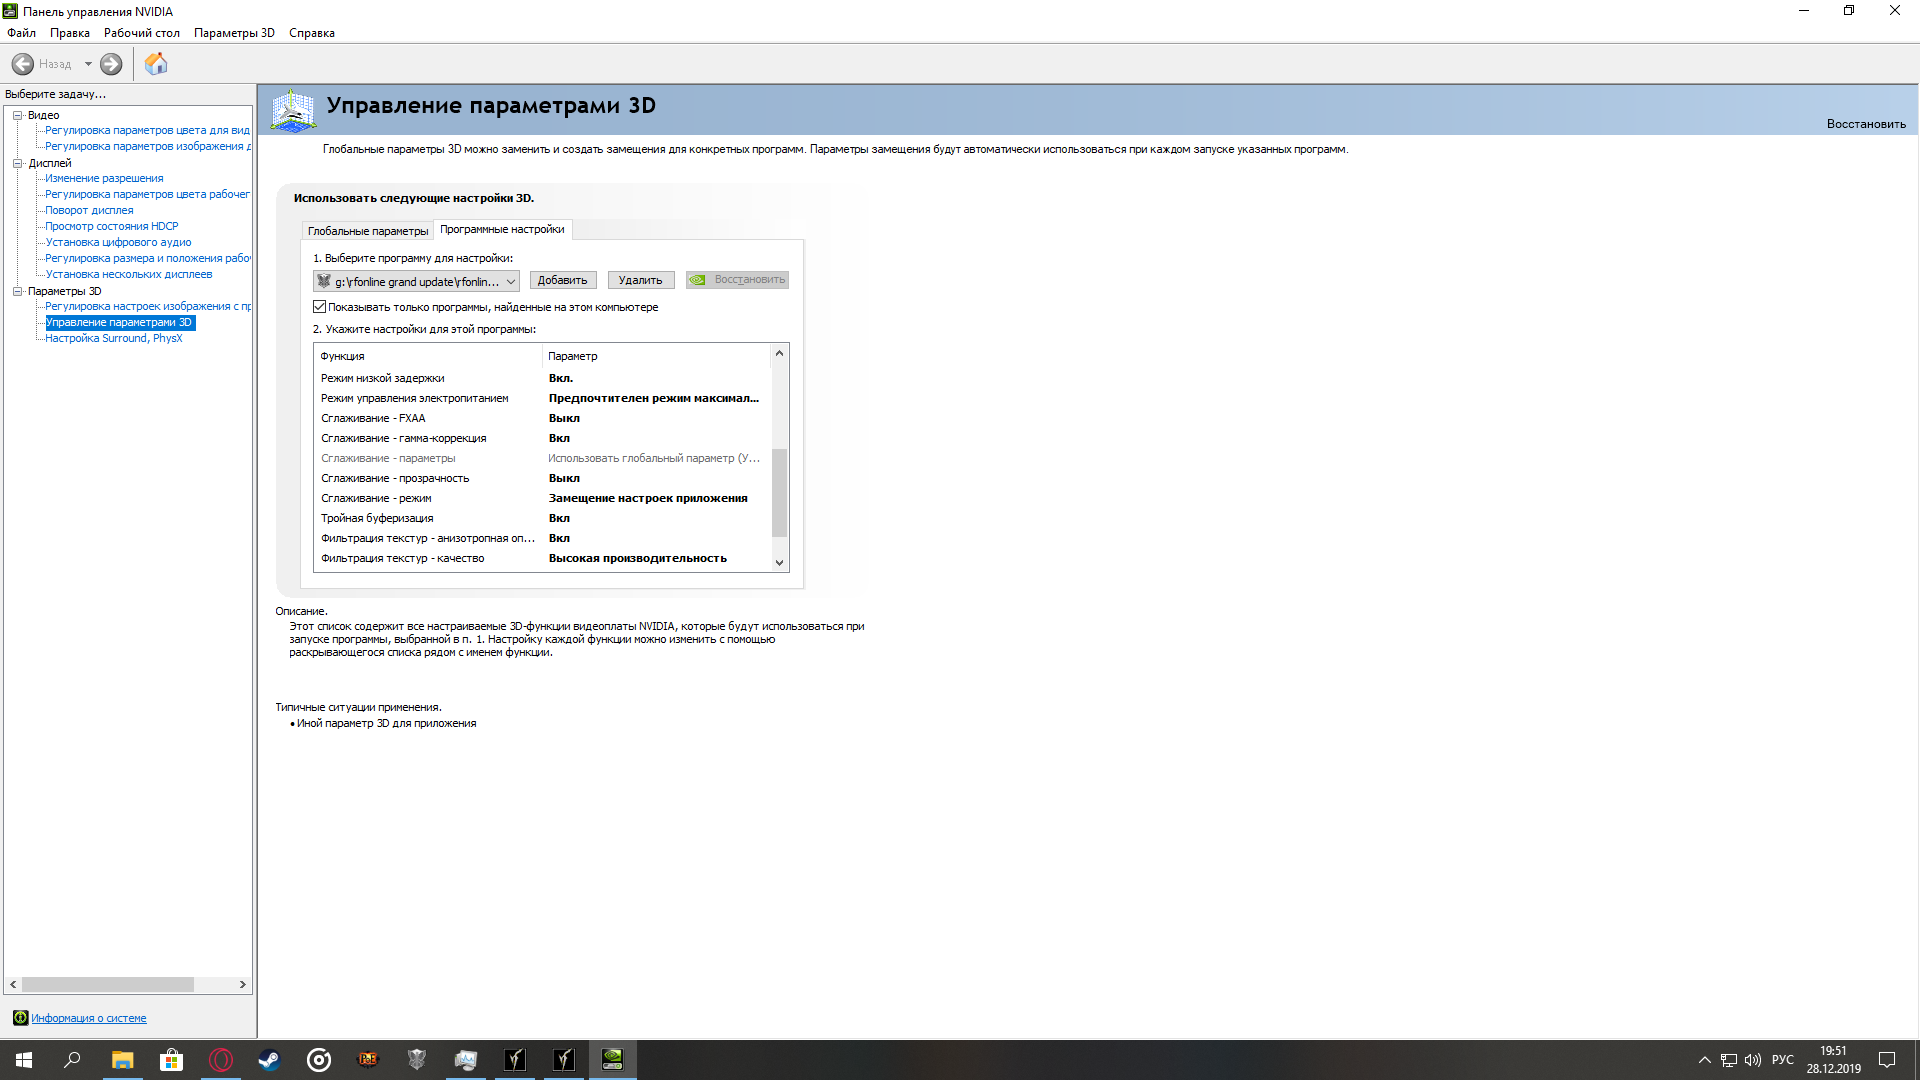Open 'Установка цифрового аудио' tree item
Screen dimensions: 1920x1080
tap(118, 242)
